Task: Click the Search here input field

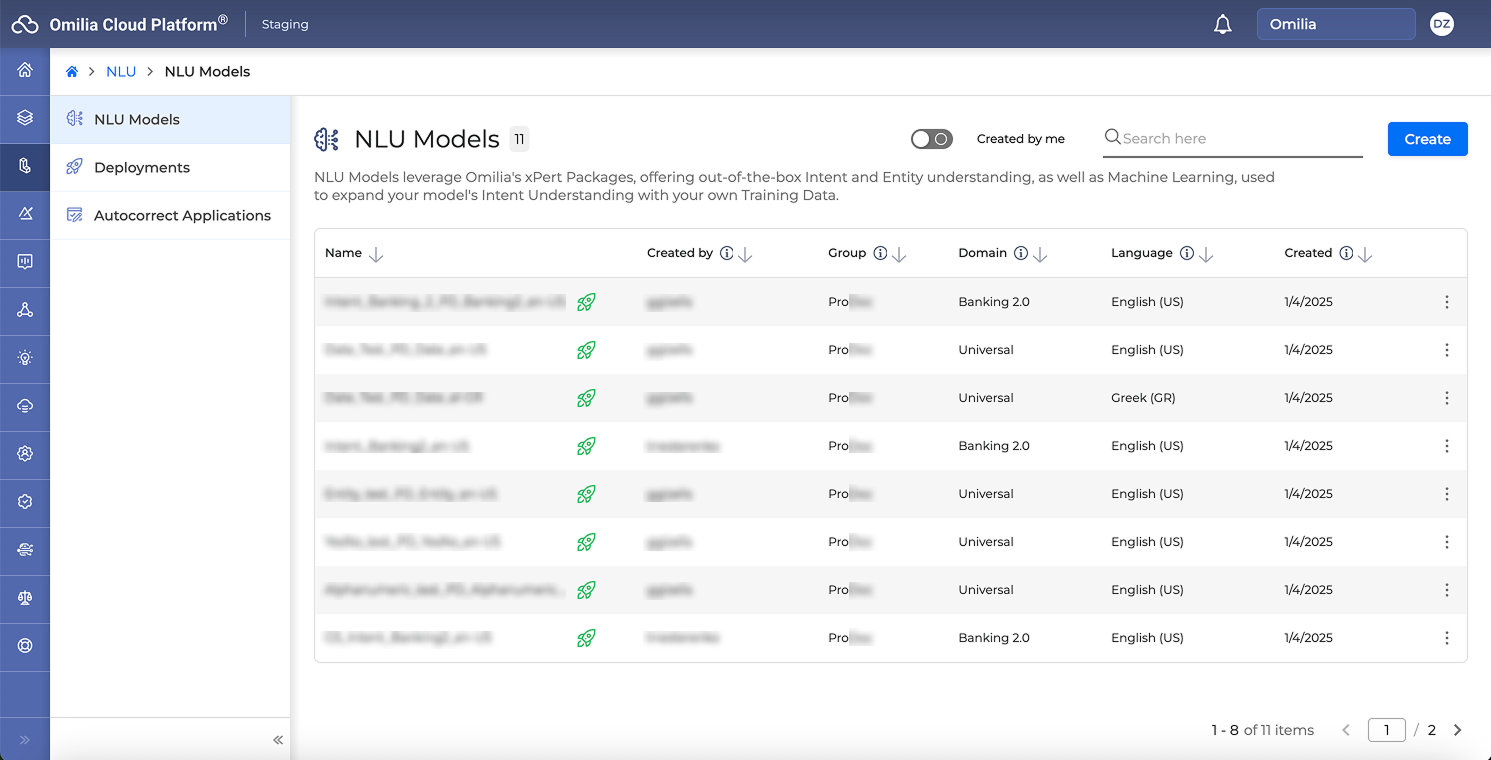Action: pos(1240,139)
